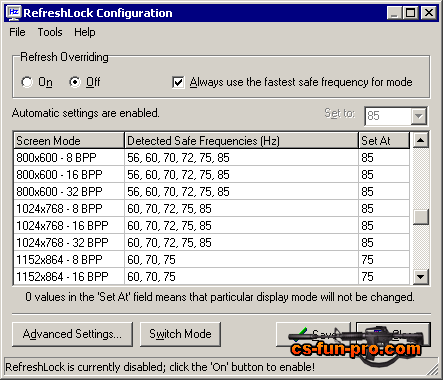
Task: Open the Set to dropdown arrow
Action: [418, 116]
